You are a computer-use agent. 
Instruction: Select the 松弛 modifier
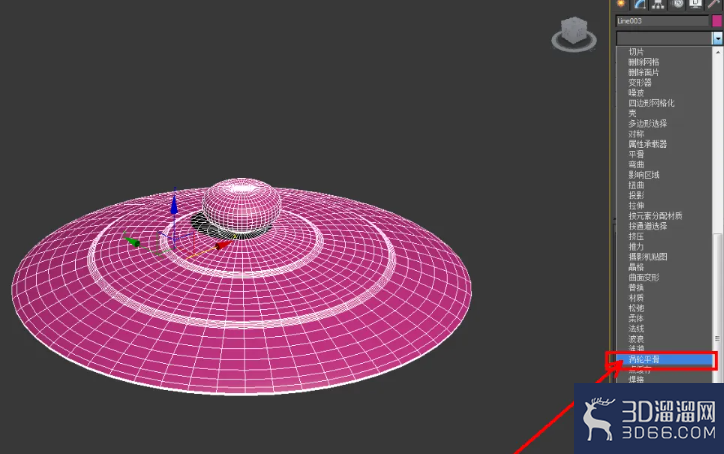pos(636,308)
